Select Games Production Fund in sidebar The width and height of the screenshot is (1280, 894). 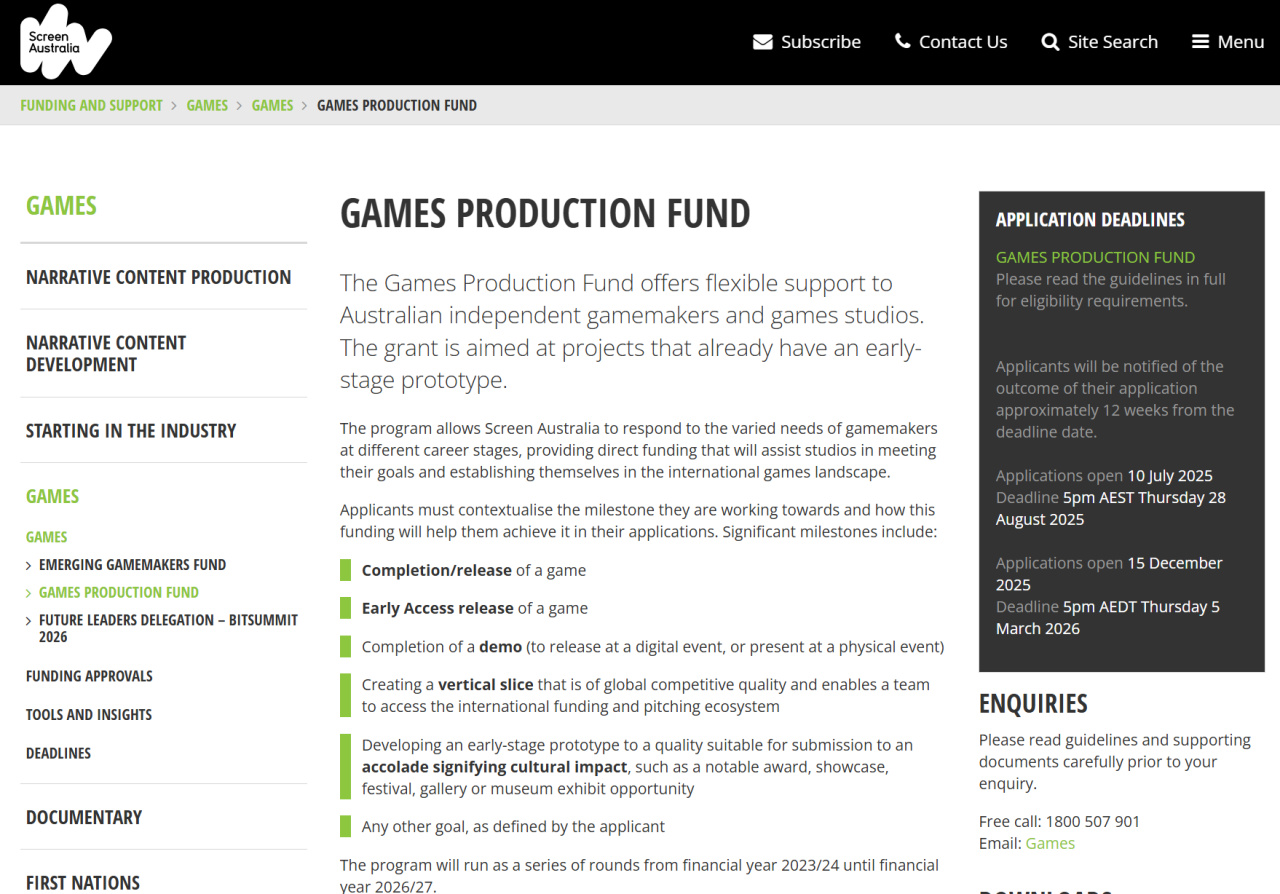tap(119, 593)
